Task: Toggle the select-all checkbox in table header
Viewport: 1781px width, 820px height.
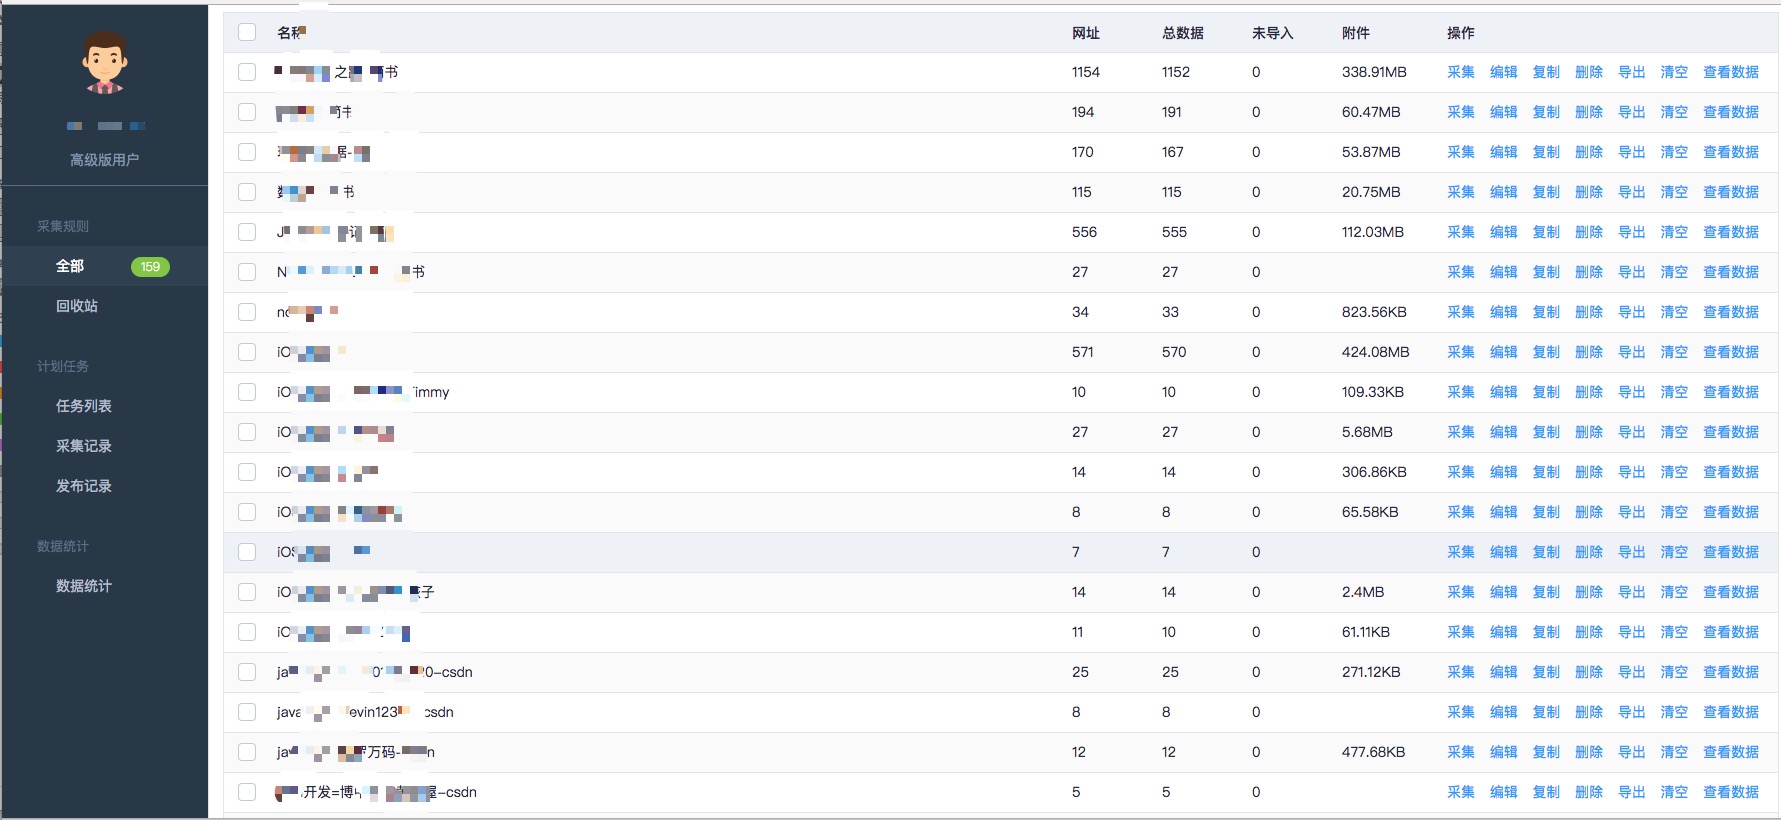Action: [247, 32]
